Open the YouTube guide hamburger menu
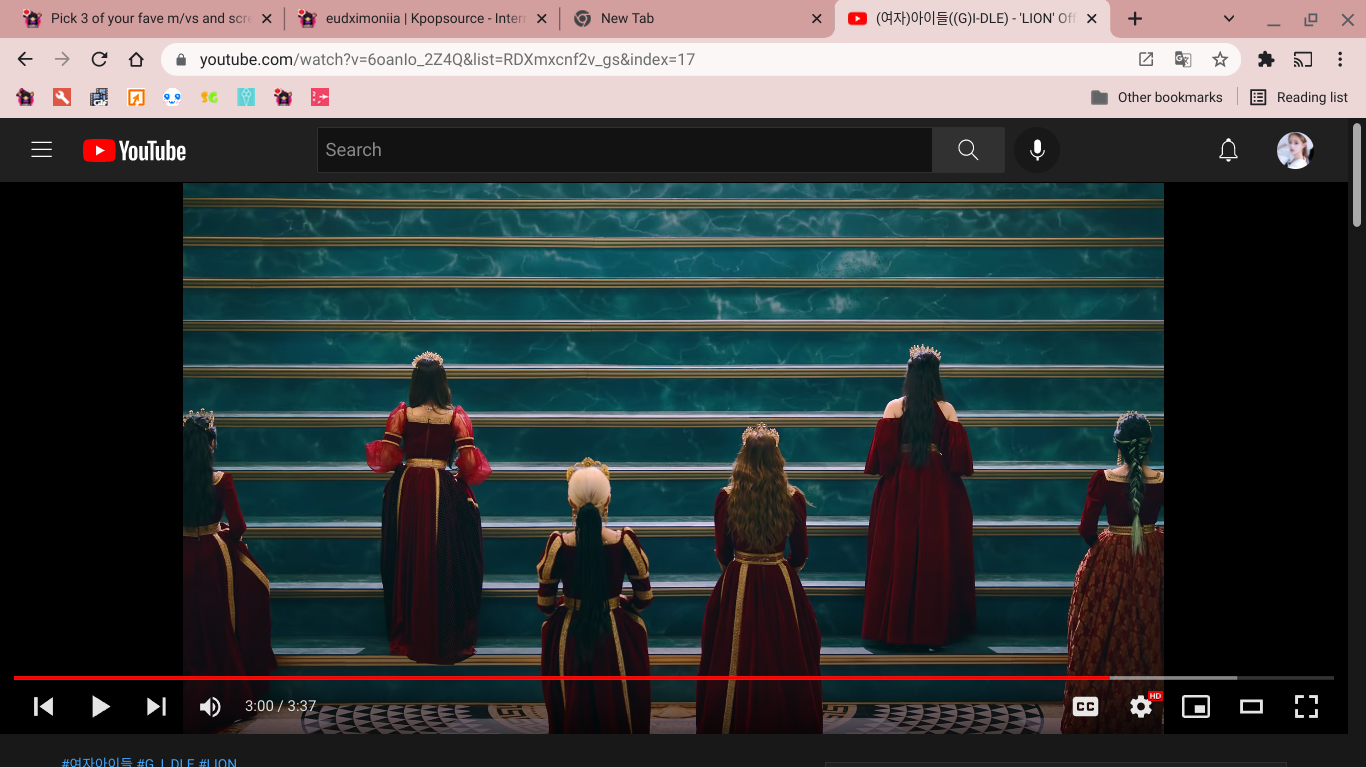Screen dimensions: 1366x768 point(41,150)
